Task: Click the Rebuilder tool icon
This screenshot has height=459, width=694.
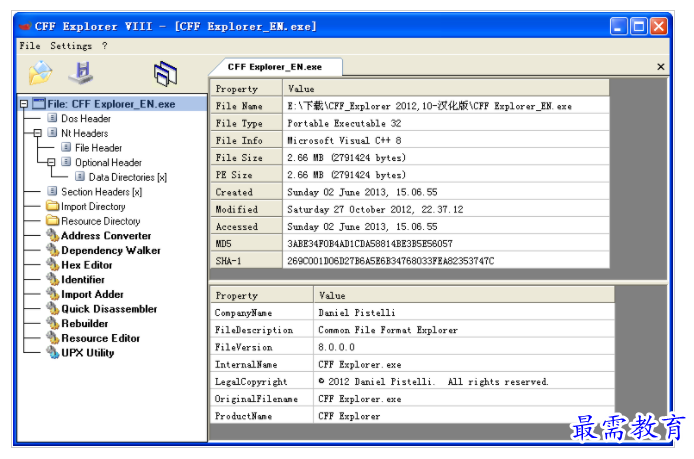Action: [x=53, y=323]
